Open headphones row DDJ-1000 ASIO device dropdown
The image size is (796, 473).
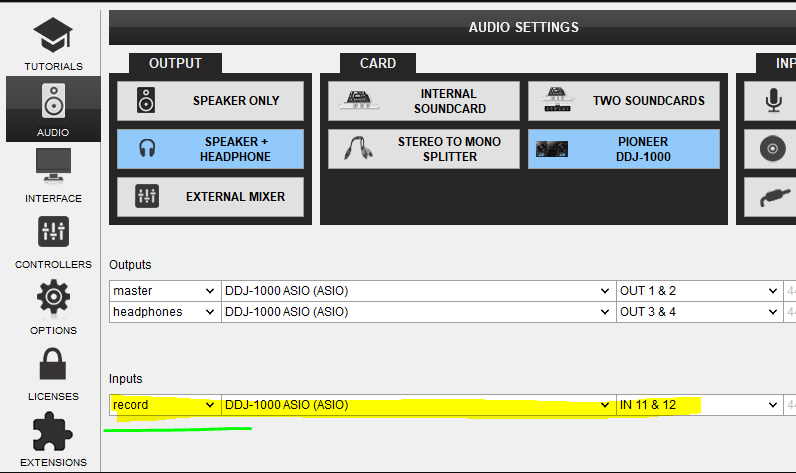click(x=418, y=312)
